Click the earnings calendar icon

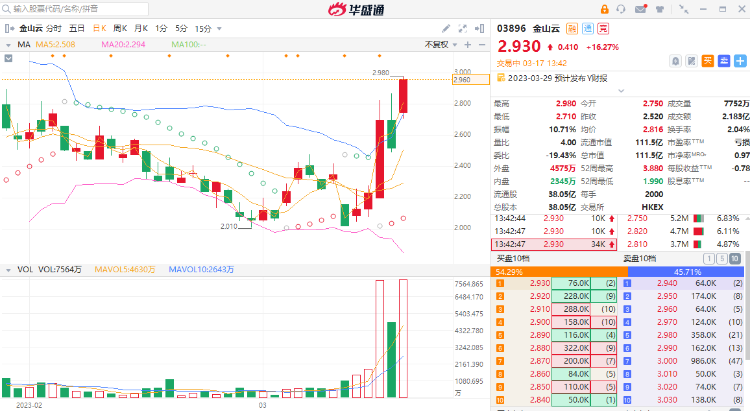click(501, 78)
